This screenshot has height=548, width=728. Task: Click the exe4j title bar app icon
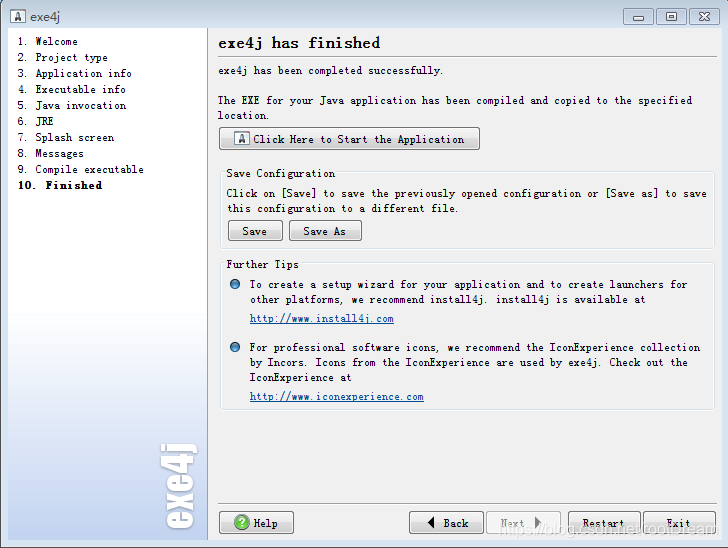(x=18, y=17)
